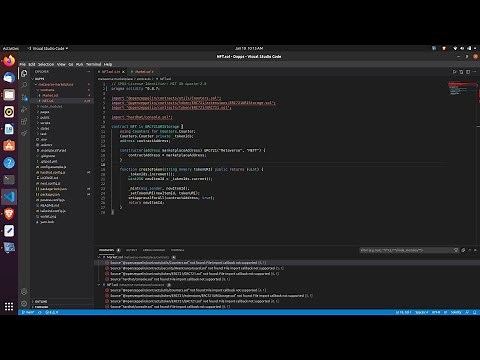Open the Search view in the activity bar
The height and width of the screenshot is (360, 480).
[24, 85]
